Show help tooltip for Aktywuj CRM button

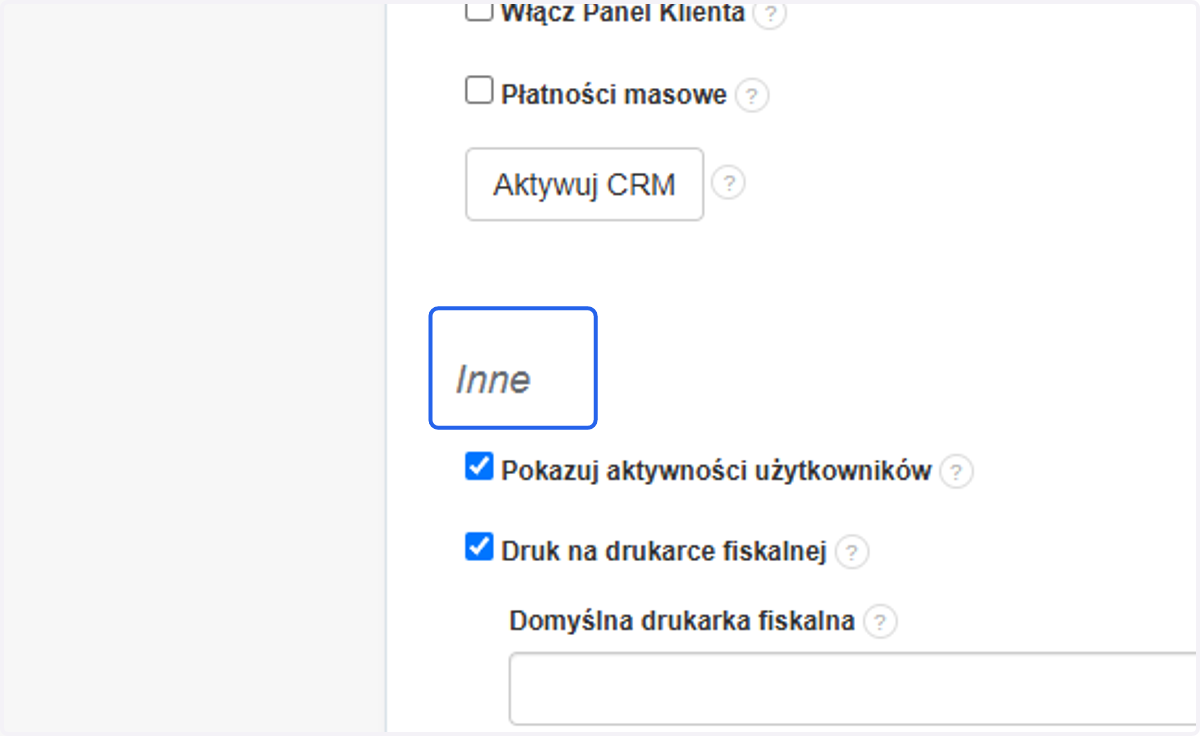tap(728, 184)
